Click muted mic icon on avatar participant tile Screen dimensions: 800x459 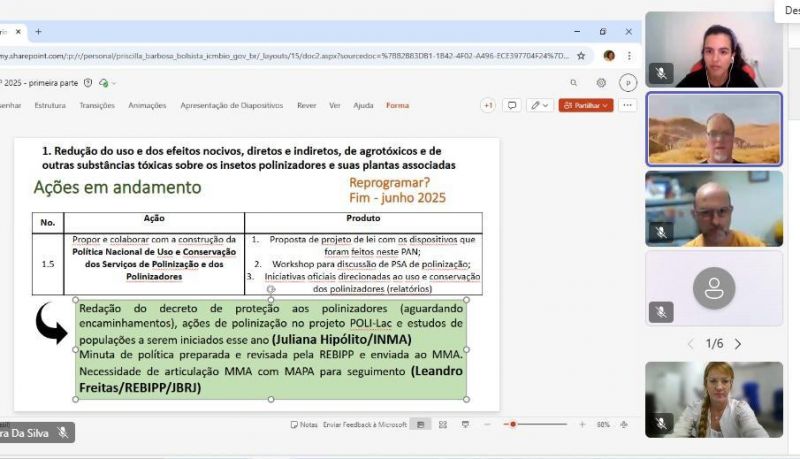[661, 312]
